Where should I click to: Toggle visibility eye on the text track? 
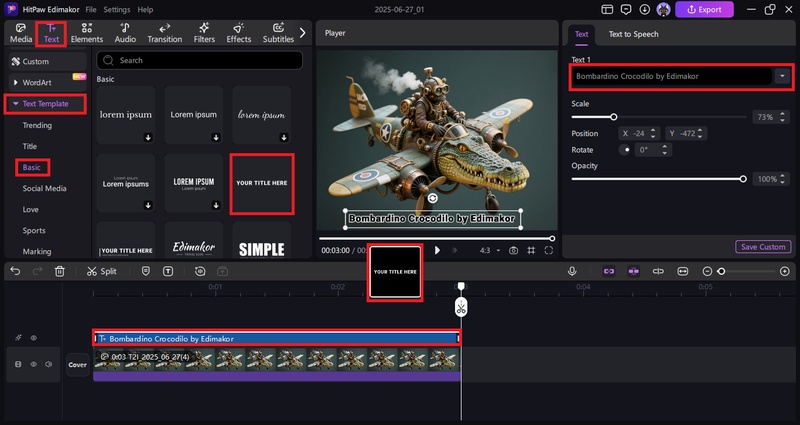coord(32,338)
